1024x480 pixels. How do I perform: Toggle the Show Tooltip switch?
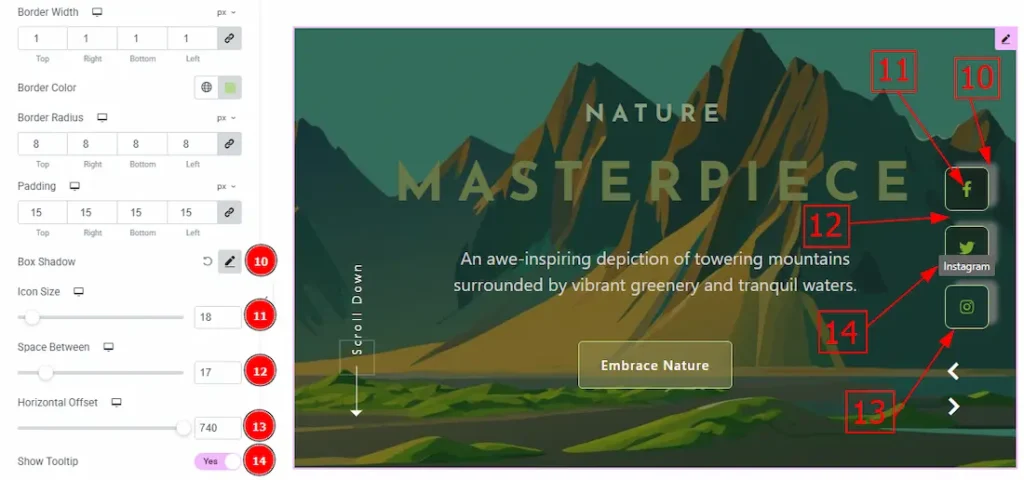(217, 462)
